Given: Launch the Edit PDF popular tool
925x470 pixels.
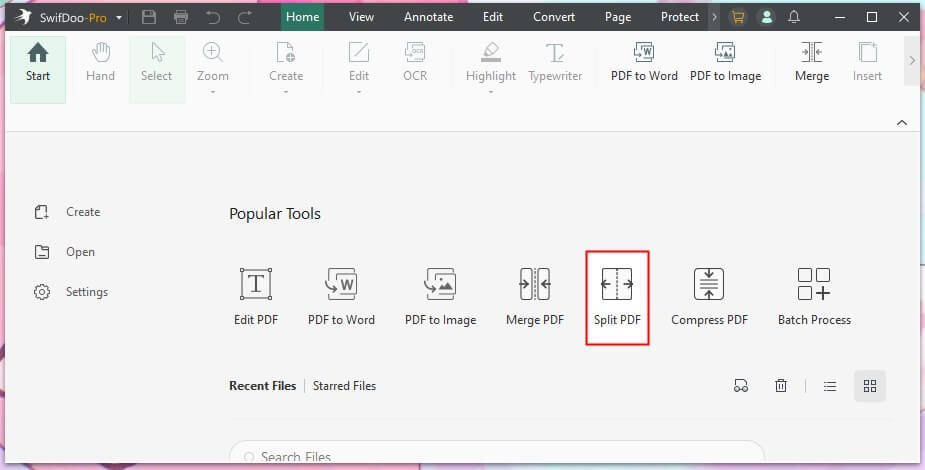Looking at the screenshot, I should pyautogui.click(x=256, y=297).
